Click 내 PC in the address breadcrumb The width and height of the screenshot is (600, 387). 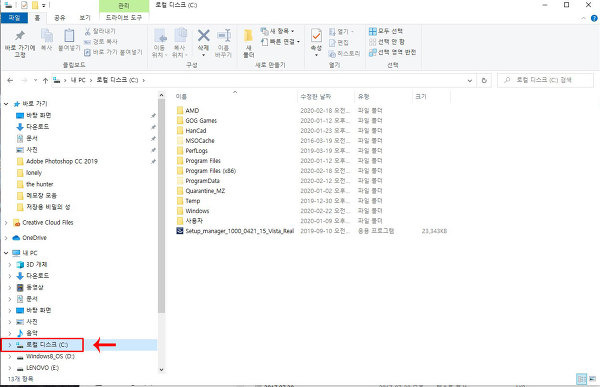click(x=78, y=80)
